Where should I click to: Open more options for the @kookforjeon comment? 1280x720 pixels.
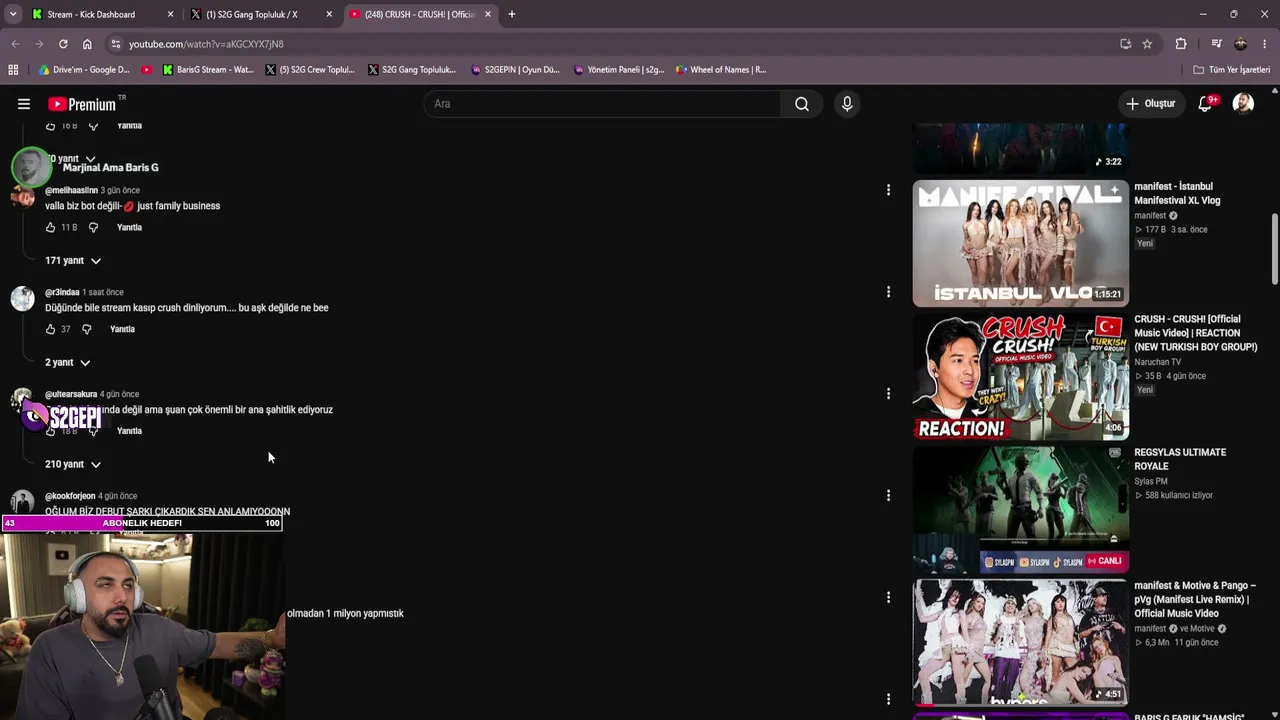pyautogui.click(x=888, y=495)
